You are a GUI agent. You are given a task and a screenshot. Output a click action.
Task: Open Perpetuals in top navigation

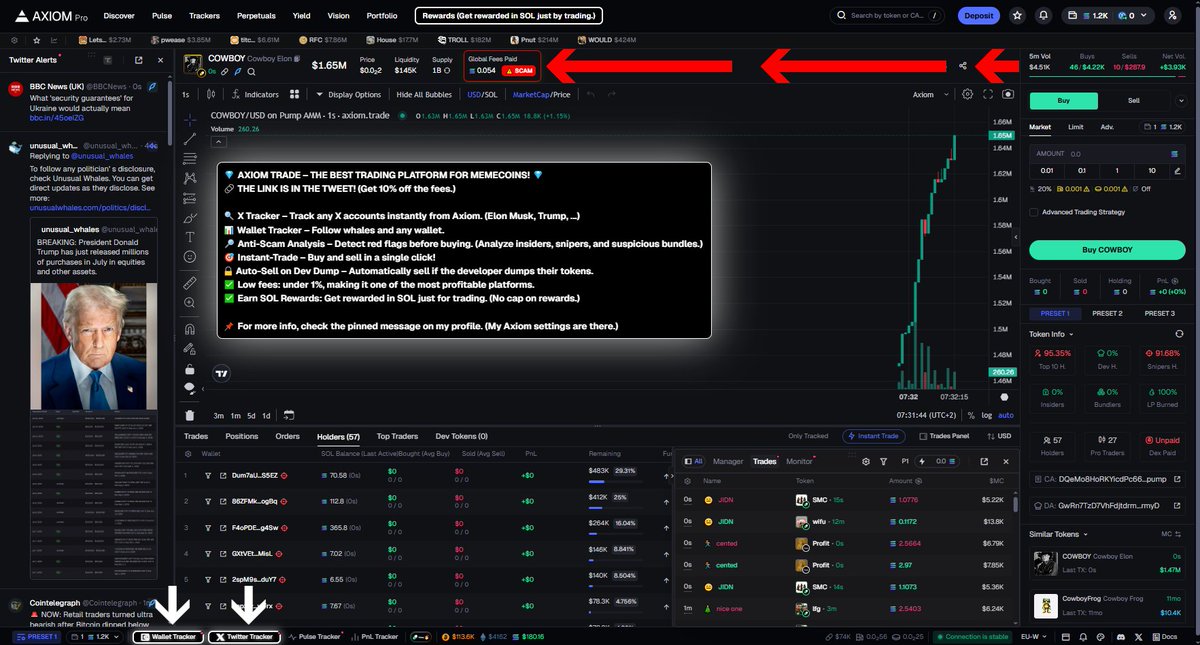pyautogui.click(x=257, y=16)
